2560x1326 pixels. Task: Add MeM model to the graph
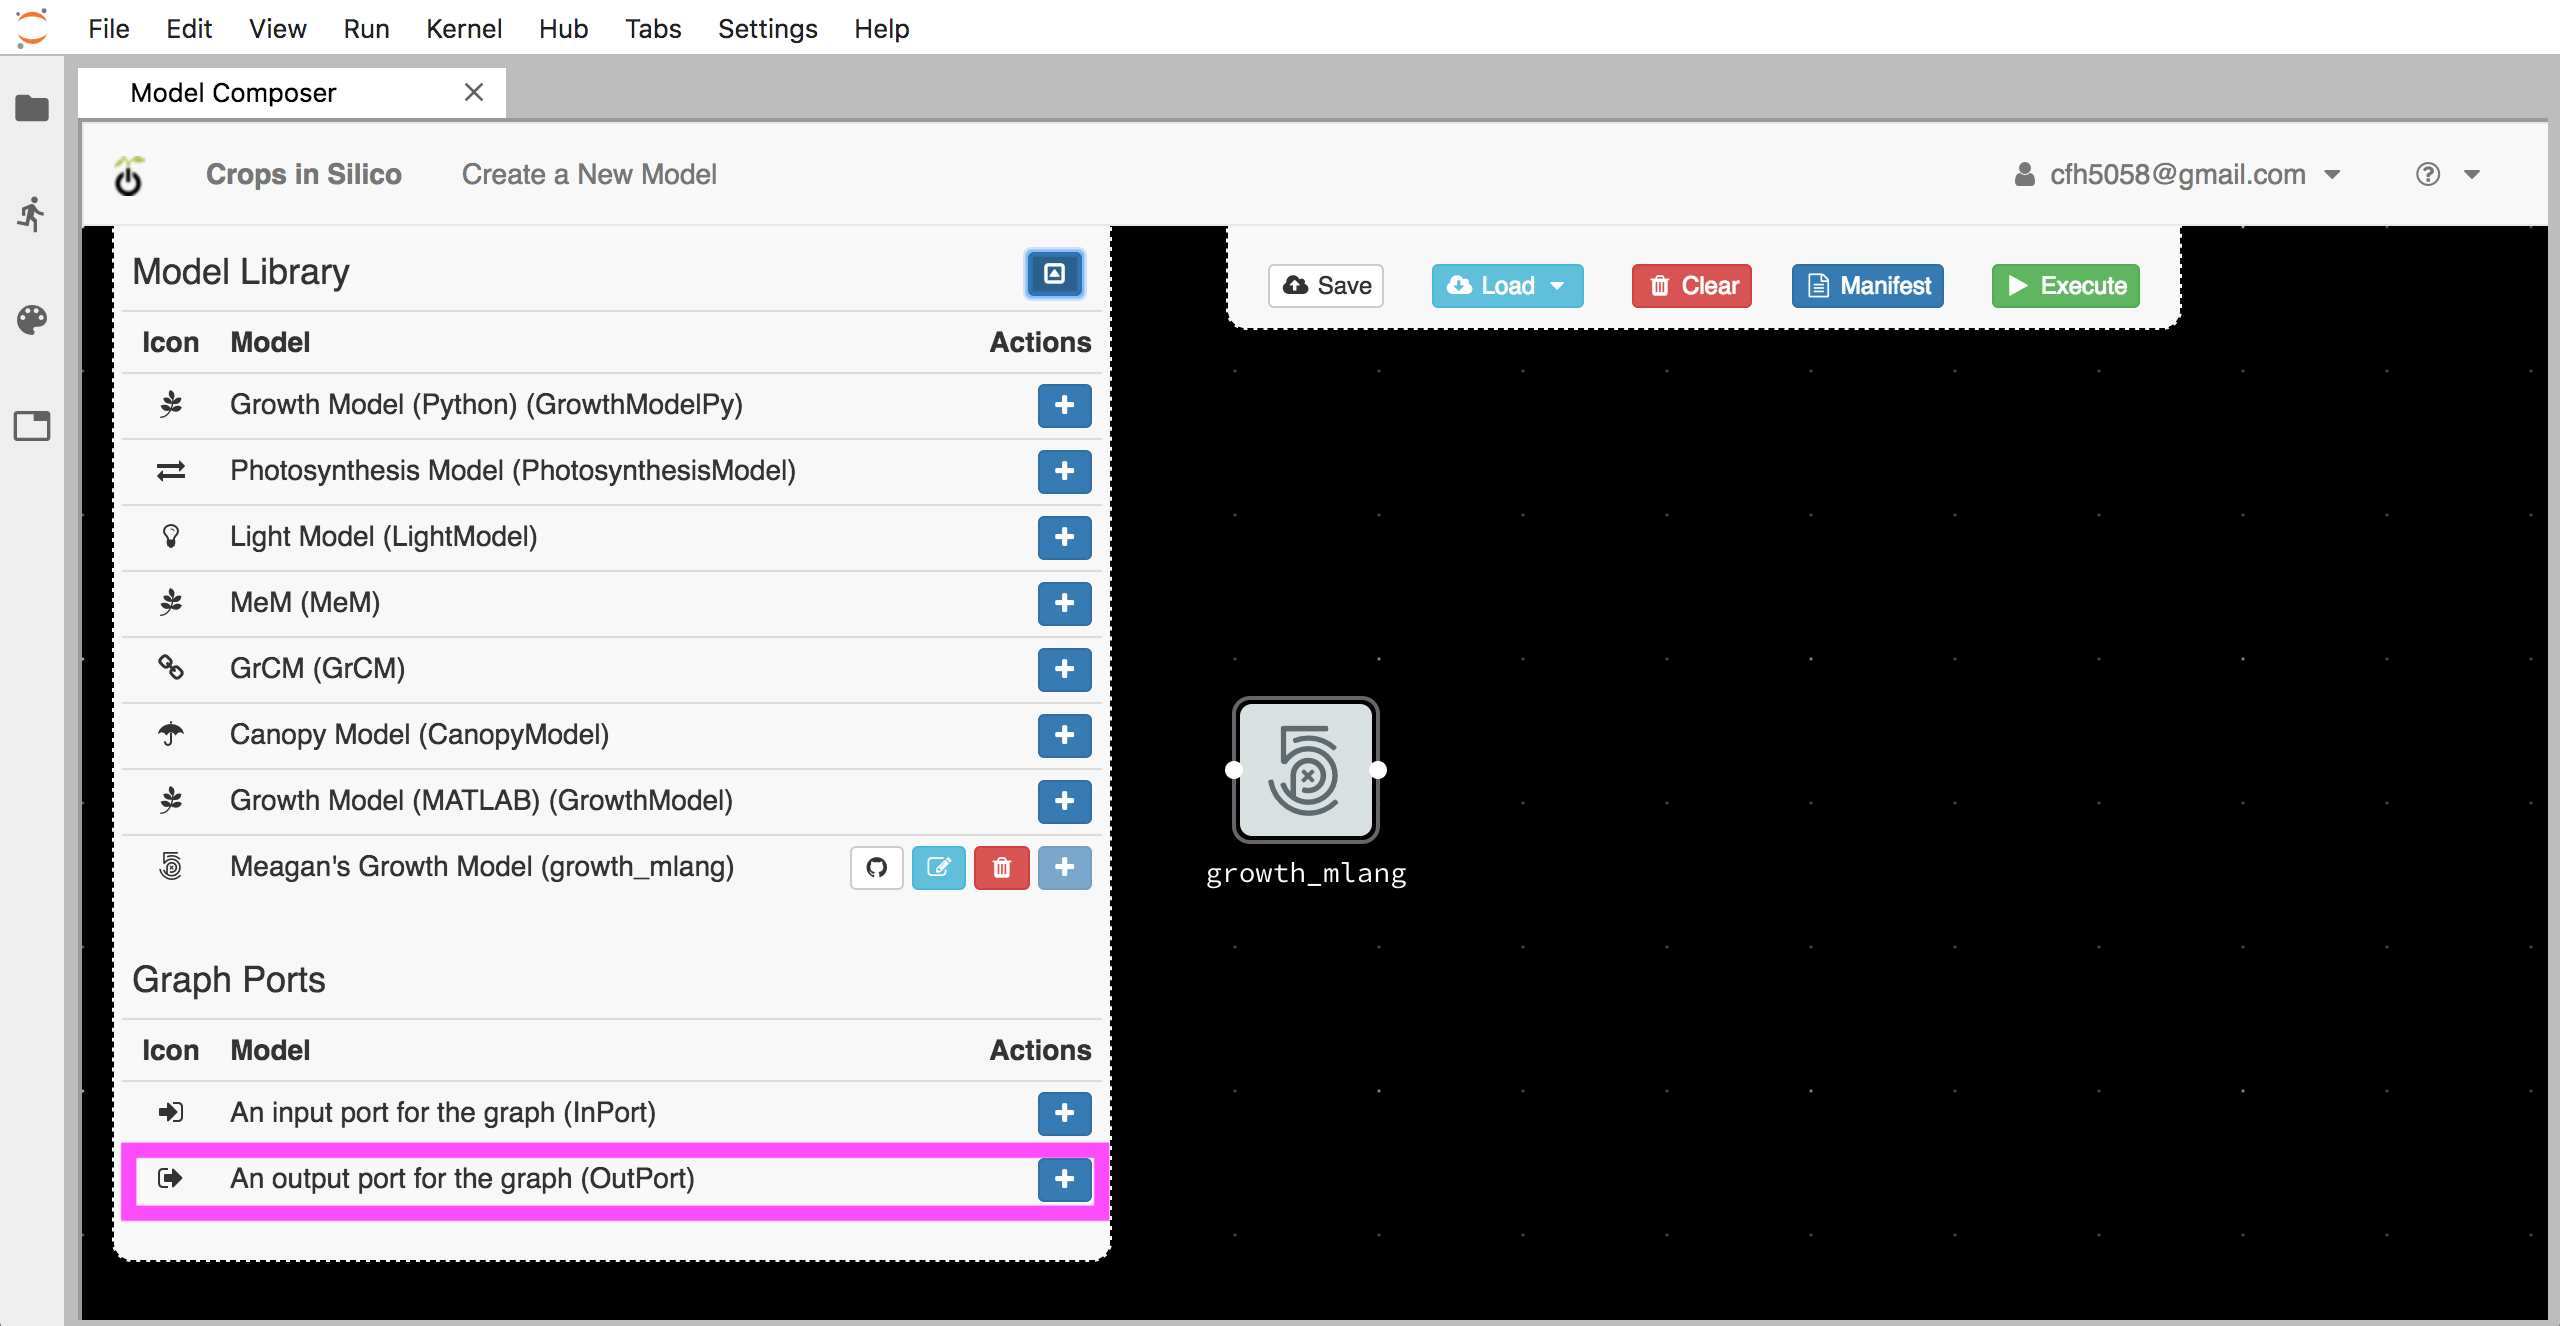pyautogui.click(x=1064, y=603)
